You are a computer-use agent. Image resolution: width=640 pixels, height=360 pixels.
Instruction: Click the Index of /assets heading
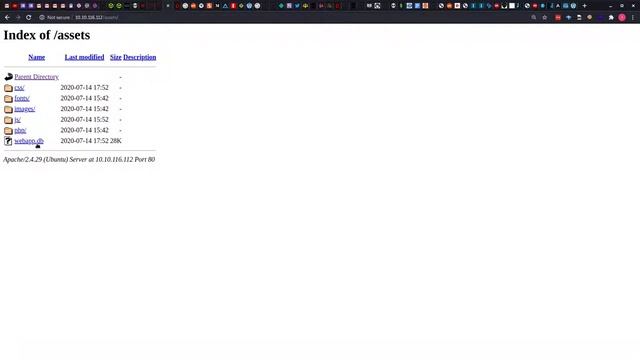pyautogui.click(x=47, y=35)
